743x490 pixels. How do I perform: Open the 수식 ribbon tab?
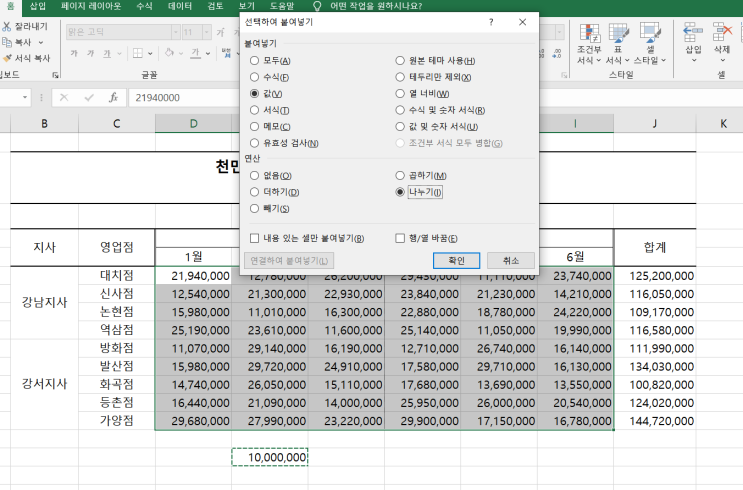pyautogui.click(x=144, y=6)
